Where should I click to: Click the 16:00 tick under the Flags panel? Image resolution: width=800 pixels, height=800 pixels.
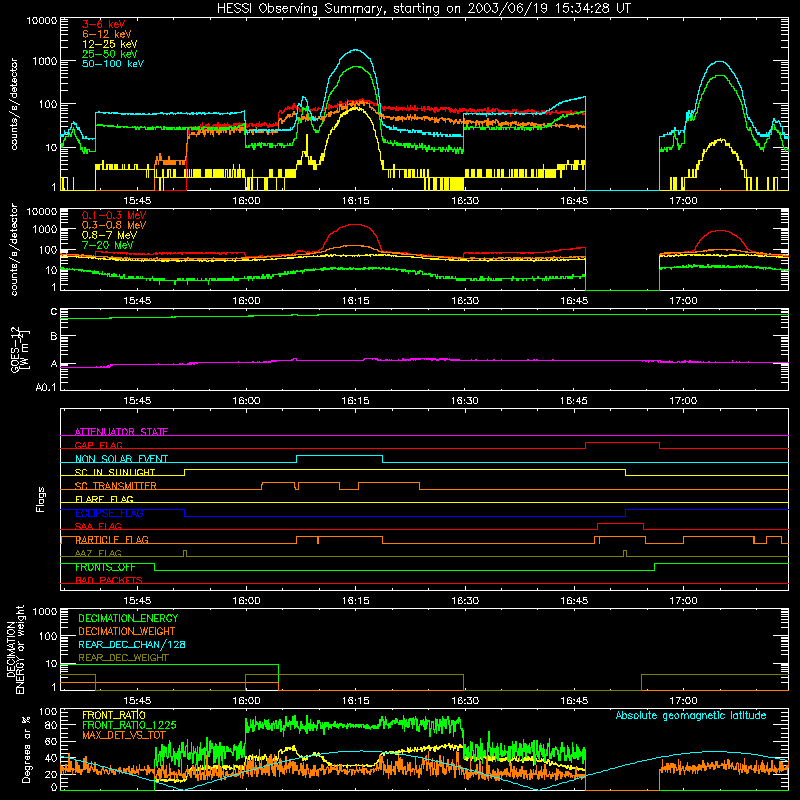[x=246, y=601]
